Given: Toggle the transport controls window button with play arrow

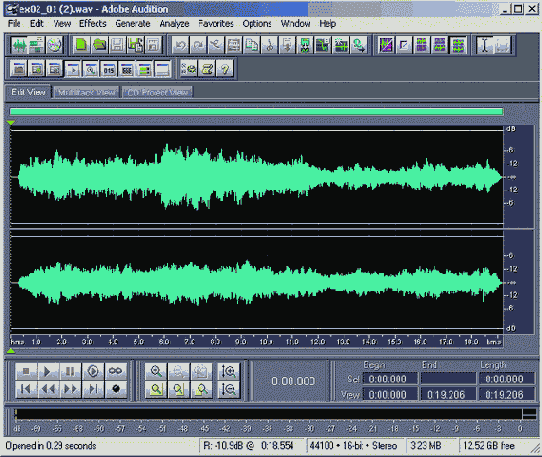Looking at the screenshot, I should 73,69.
